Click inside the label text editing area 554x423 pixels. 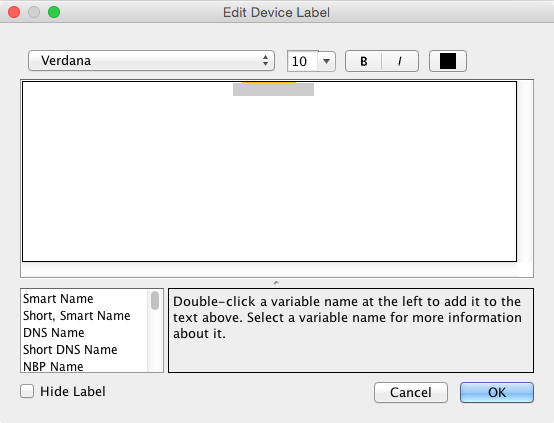pyautogui.click(x=269, y=172)
